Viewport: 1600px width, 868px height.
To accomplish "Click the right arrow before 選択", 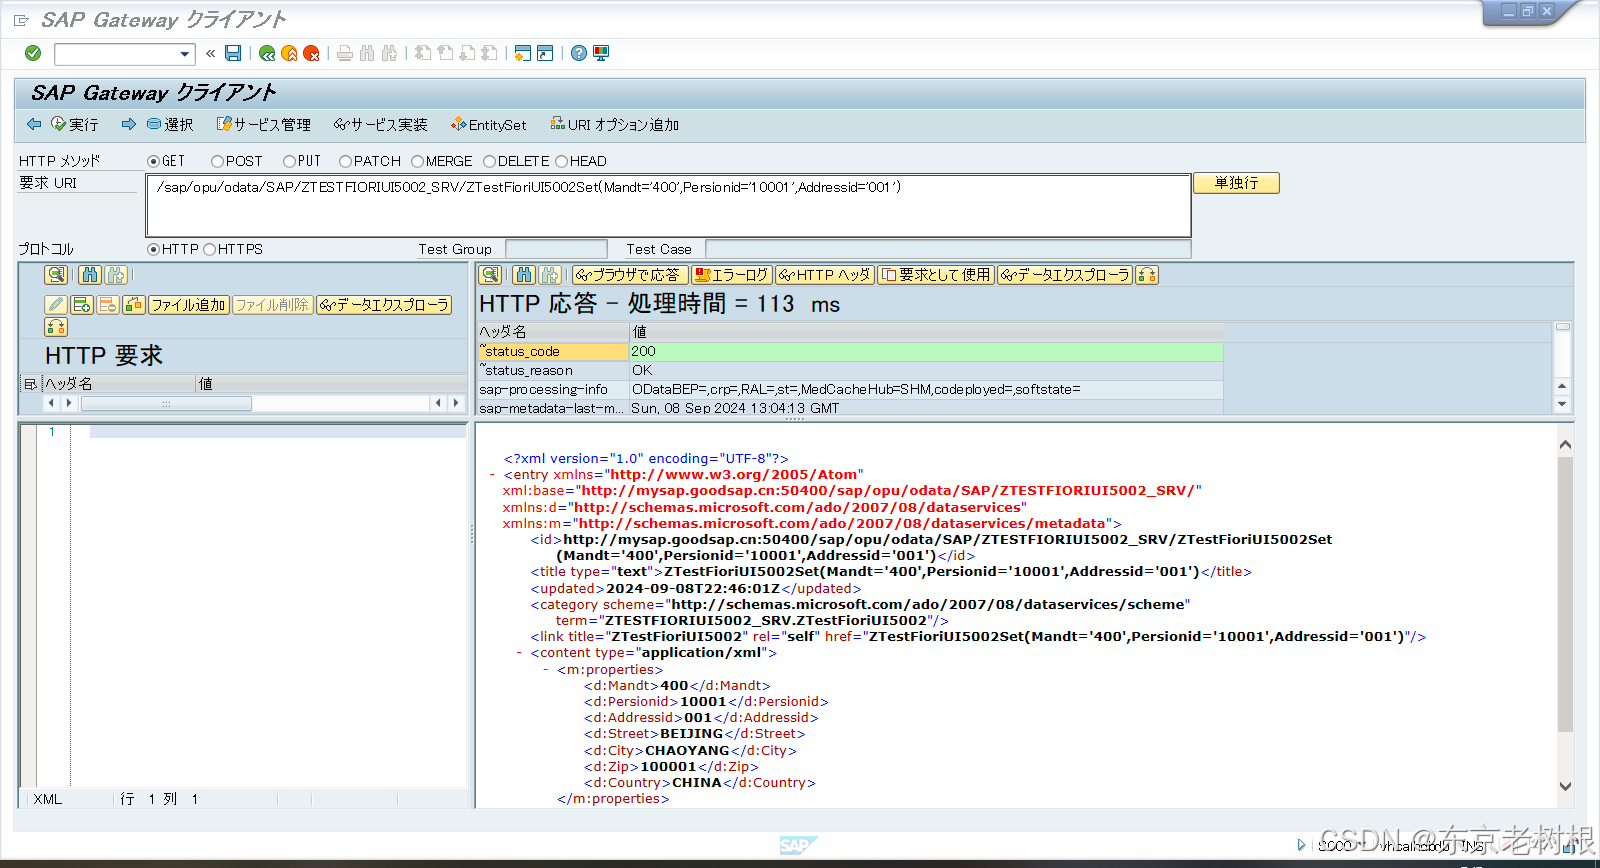I will pyautogui.click(x=128, y=124).
